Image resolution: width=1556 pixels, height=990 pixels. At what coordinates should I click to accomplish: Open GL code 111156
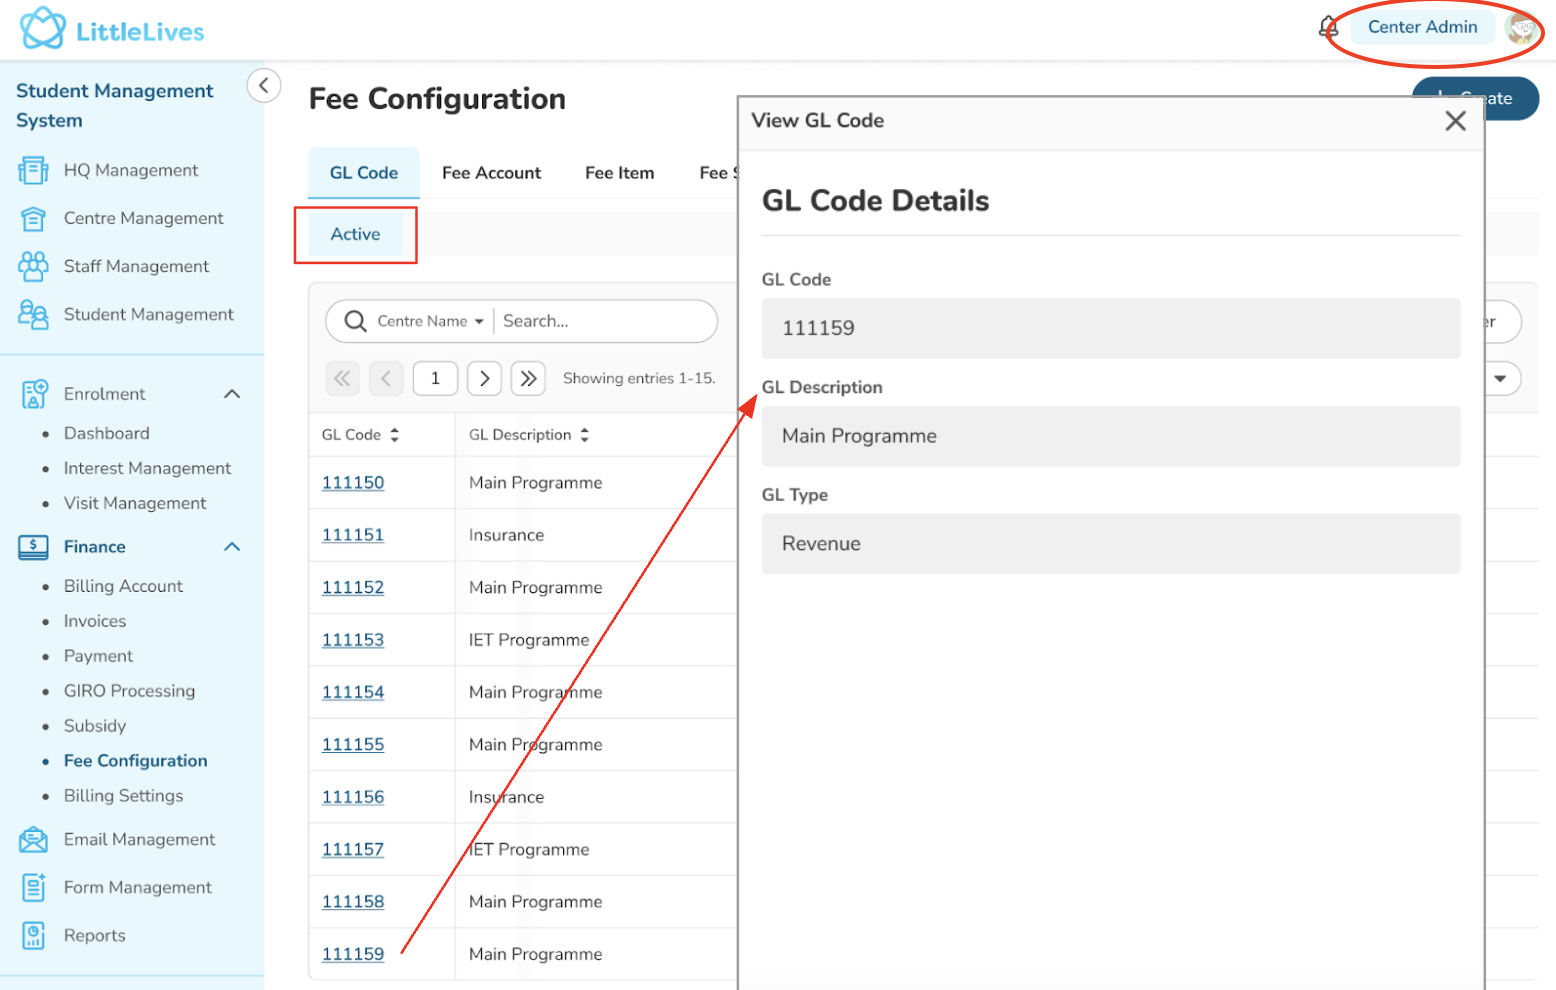point(353,797)
